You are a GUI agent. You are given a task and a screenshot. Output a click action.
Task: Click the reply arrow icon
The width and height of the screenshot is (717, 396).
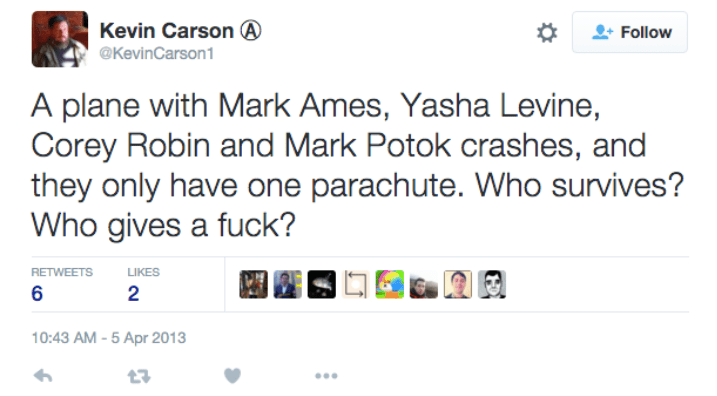[x=43, y=376]
